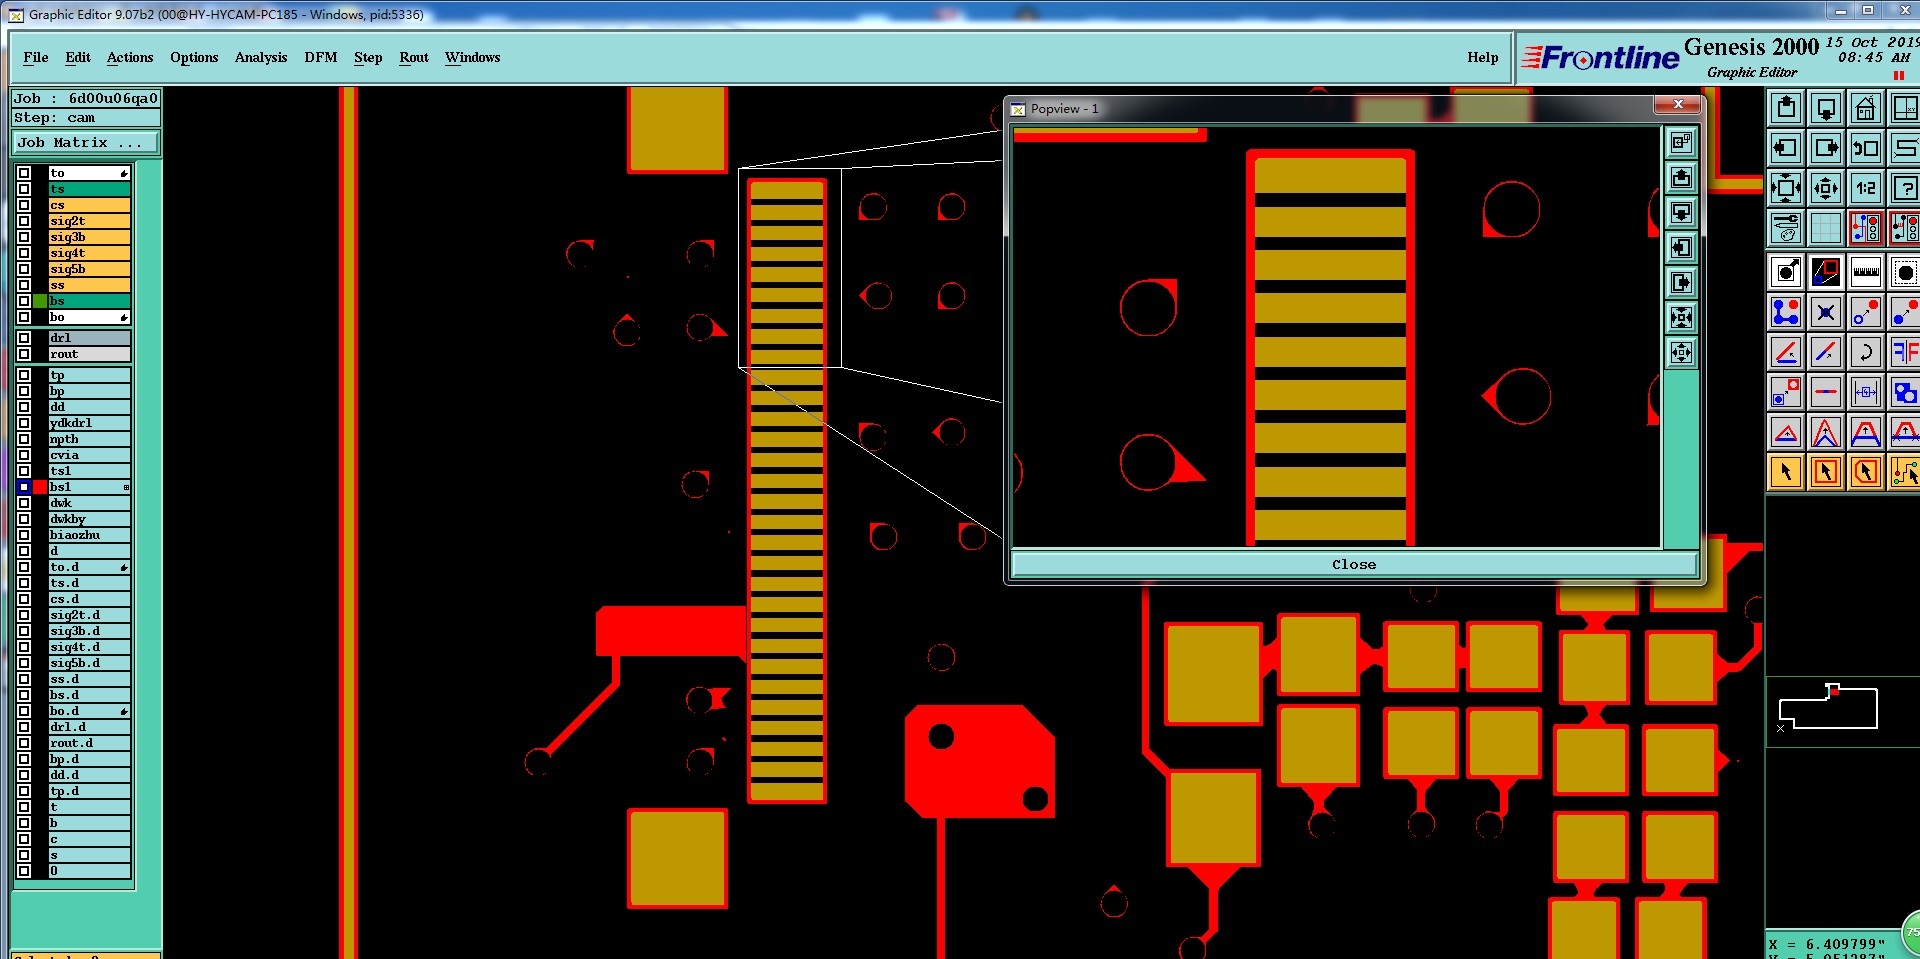Click the copy pads red-blue squares icon

tap(1786, 392)
